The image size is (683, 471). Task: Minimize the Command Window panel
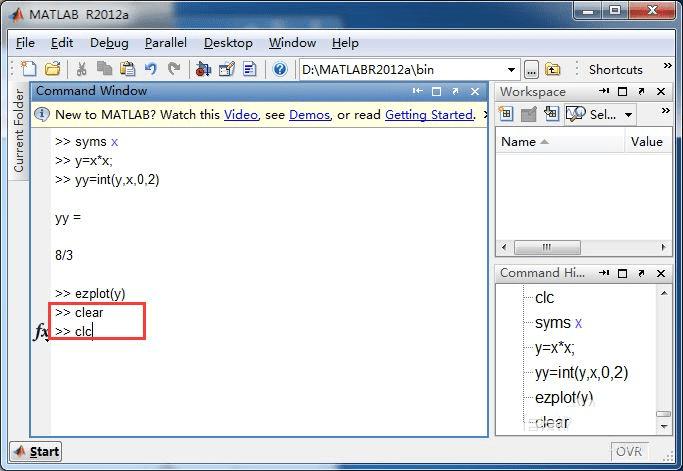point(417,91)
